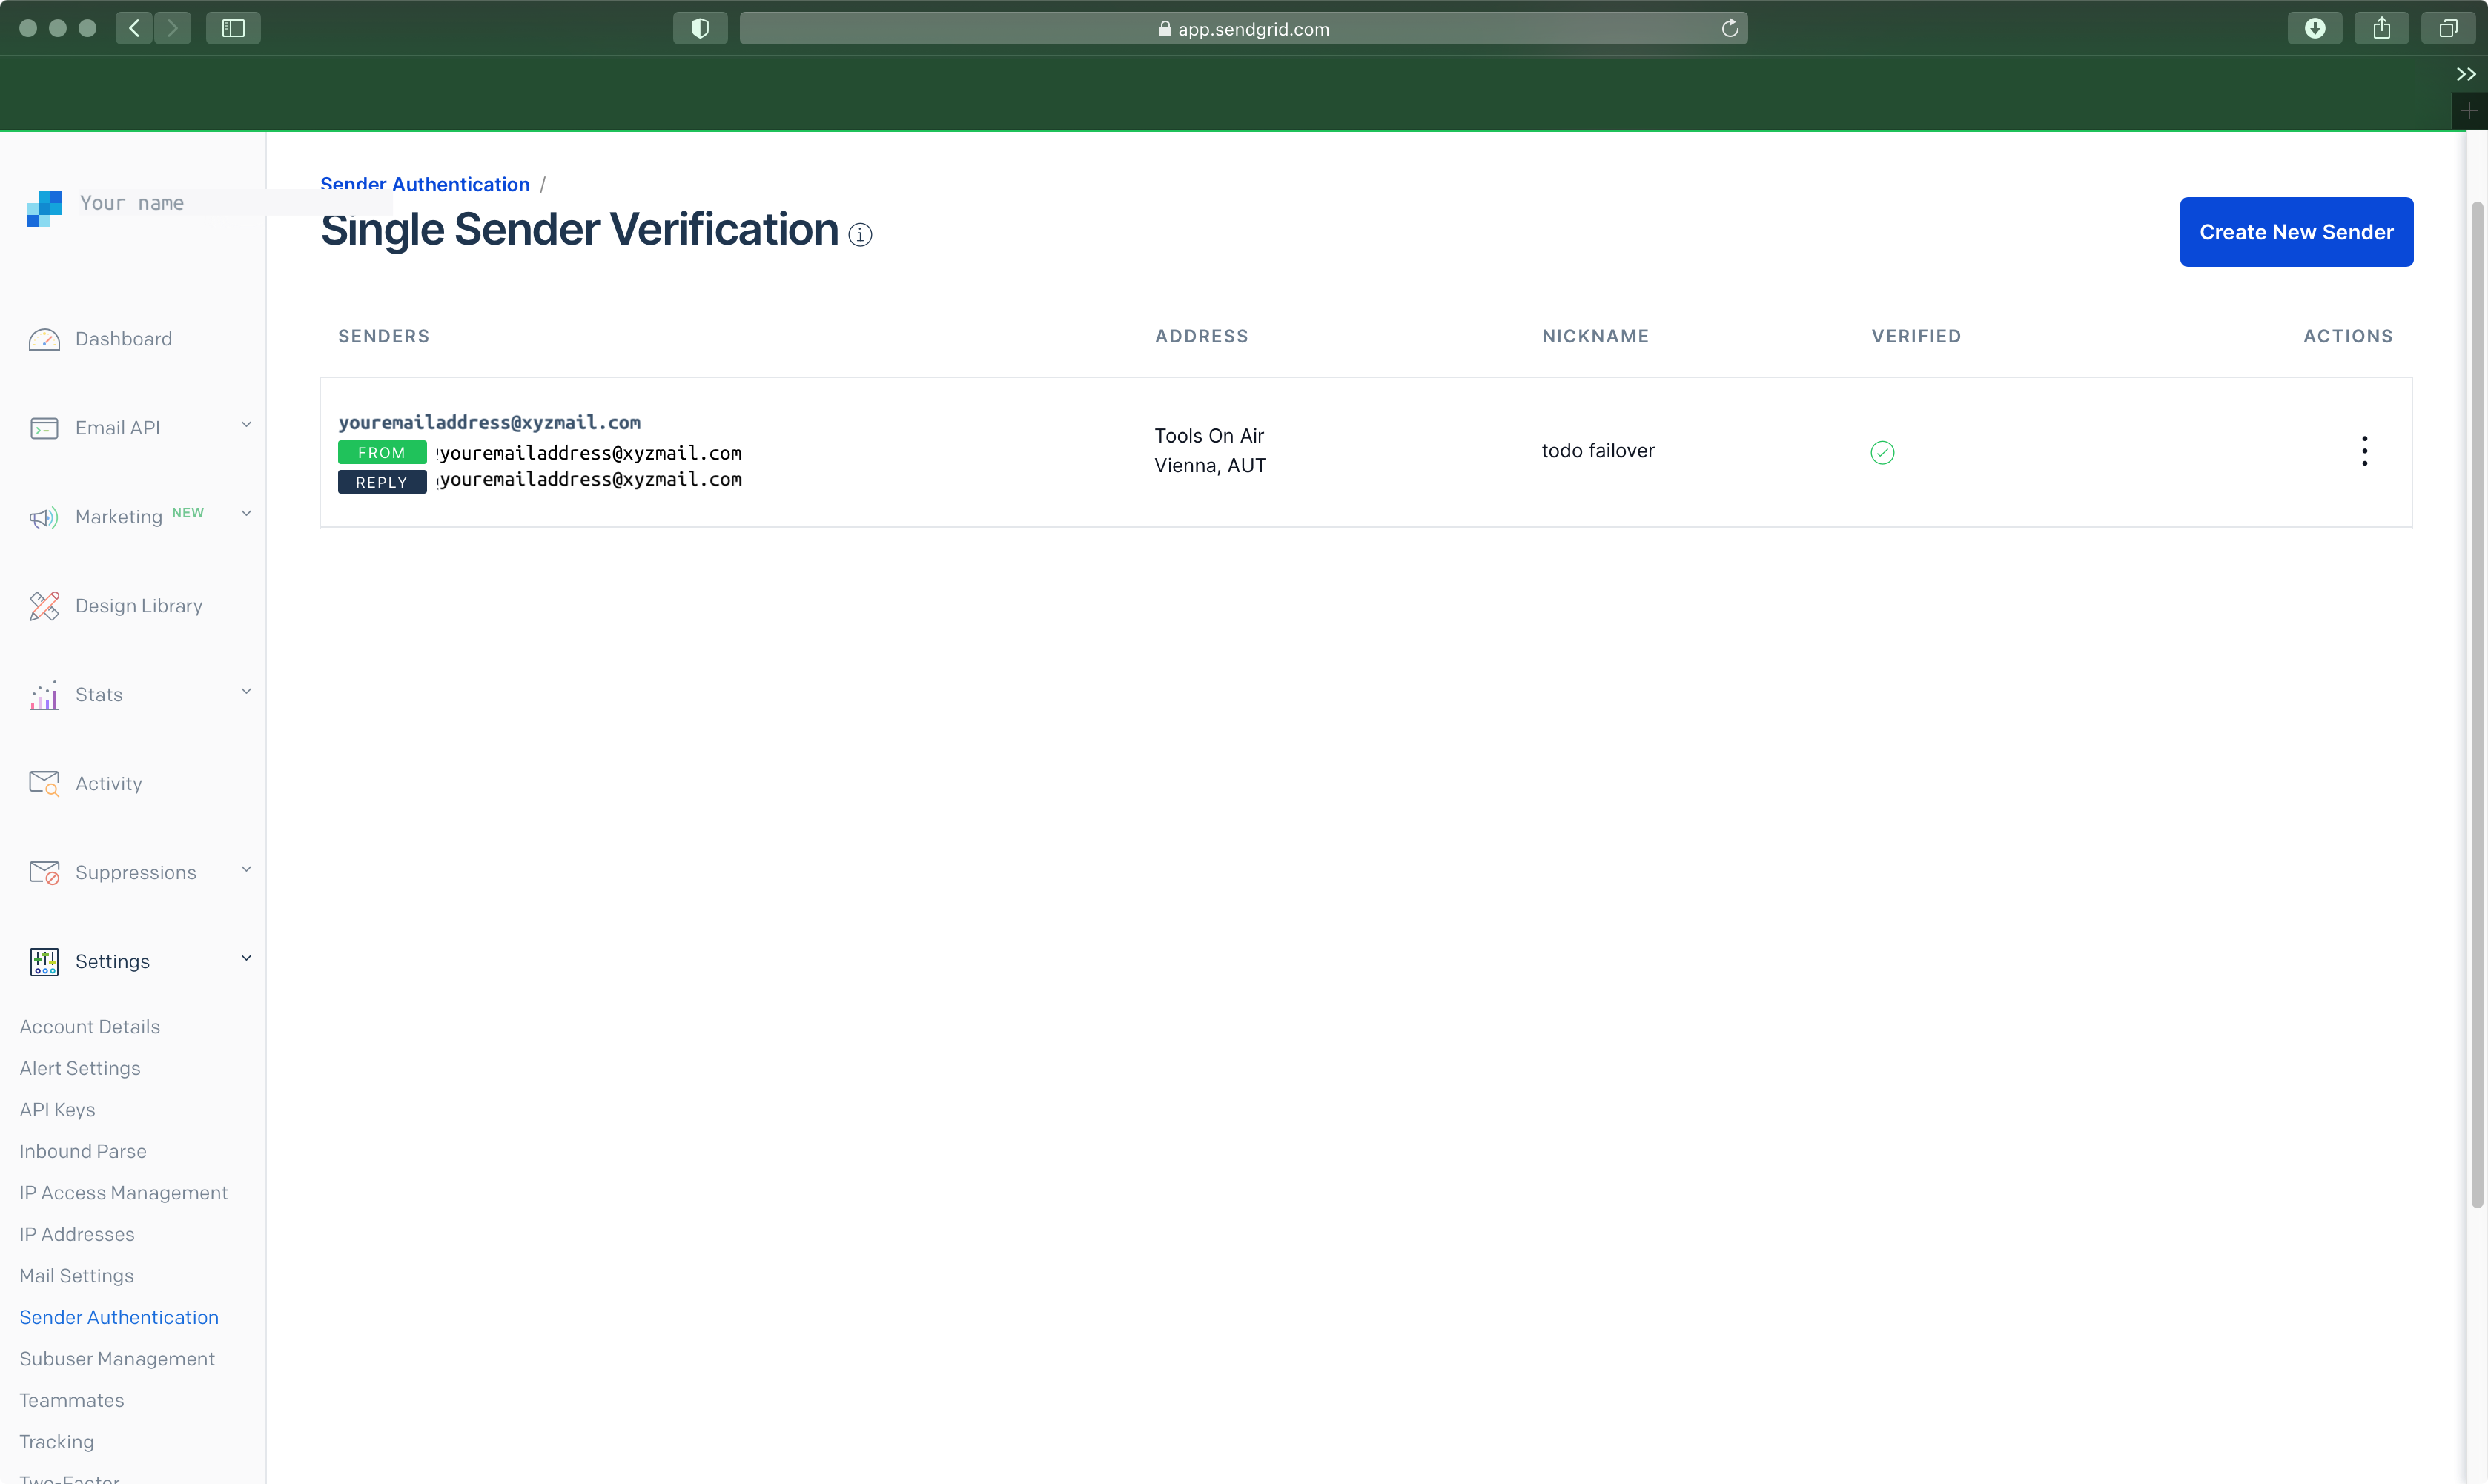Screen dimensions: 2488x1484
Task: Expand the Marketing menu chevron
Action: [246, 514]
